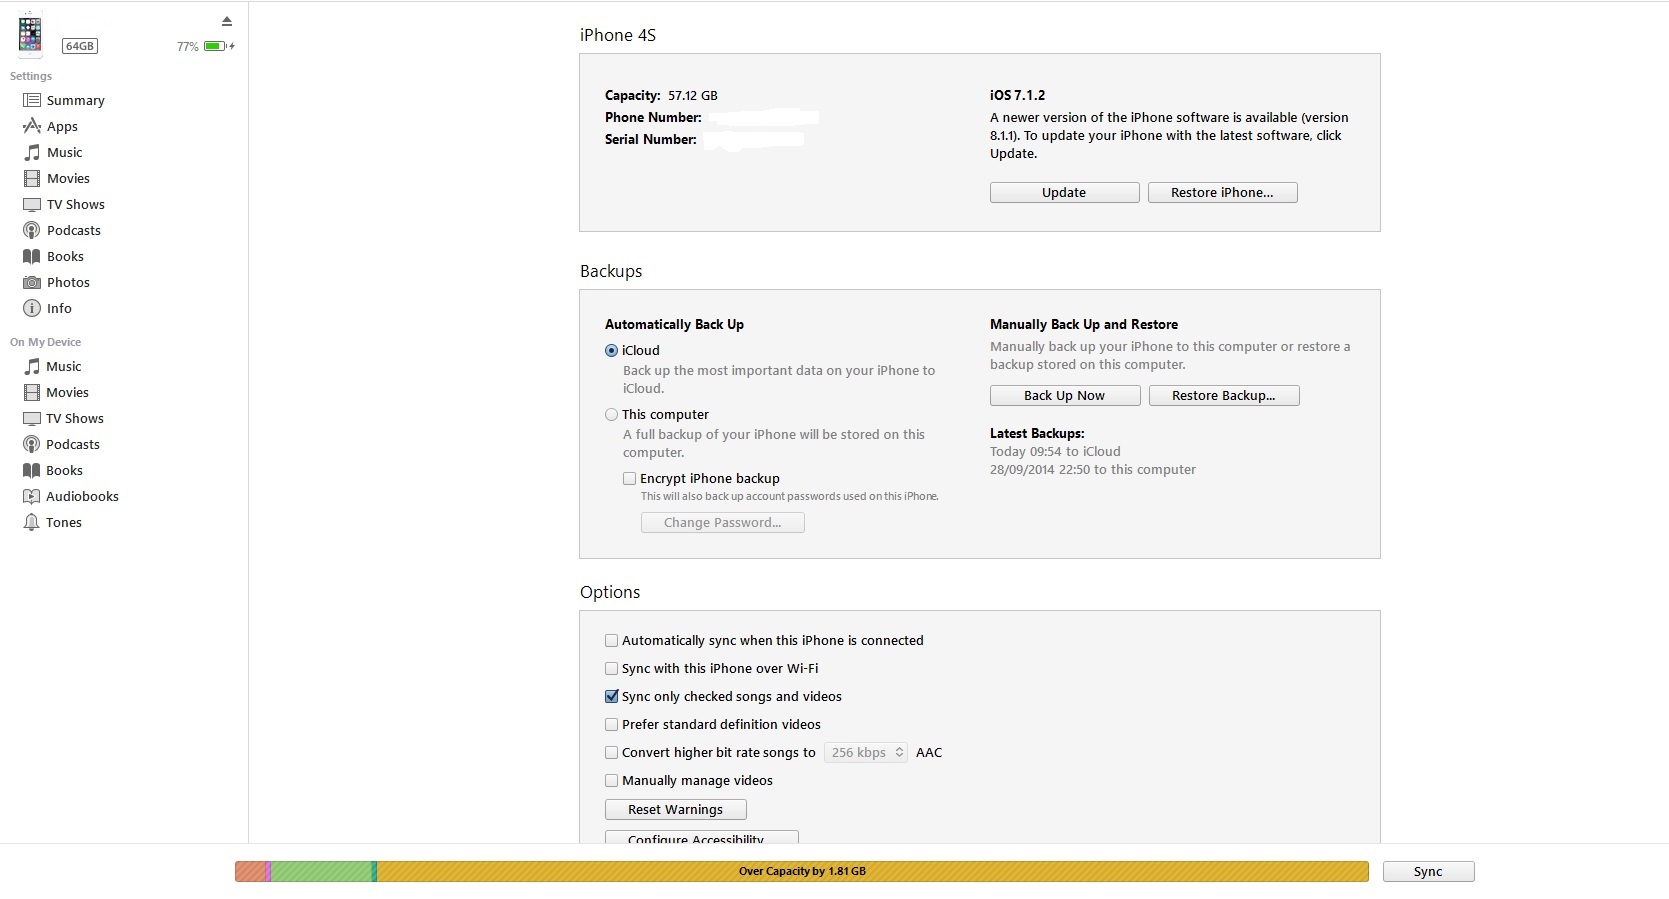Click the 77% battery percentage text
1669x899 pixels.
point(187,47)
